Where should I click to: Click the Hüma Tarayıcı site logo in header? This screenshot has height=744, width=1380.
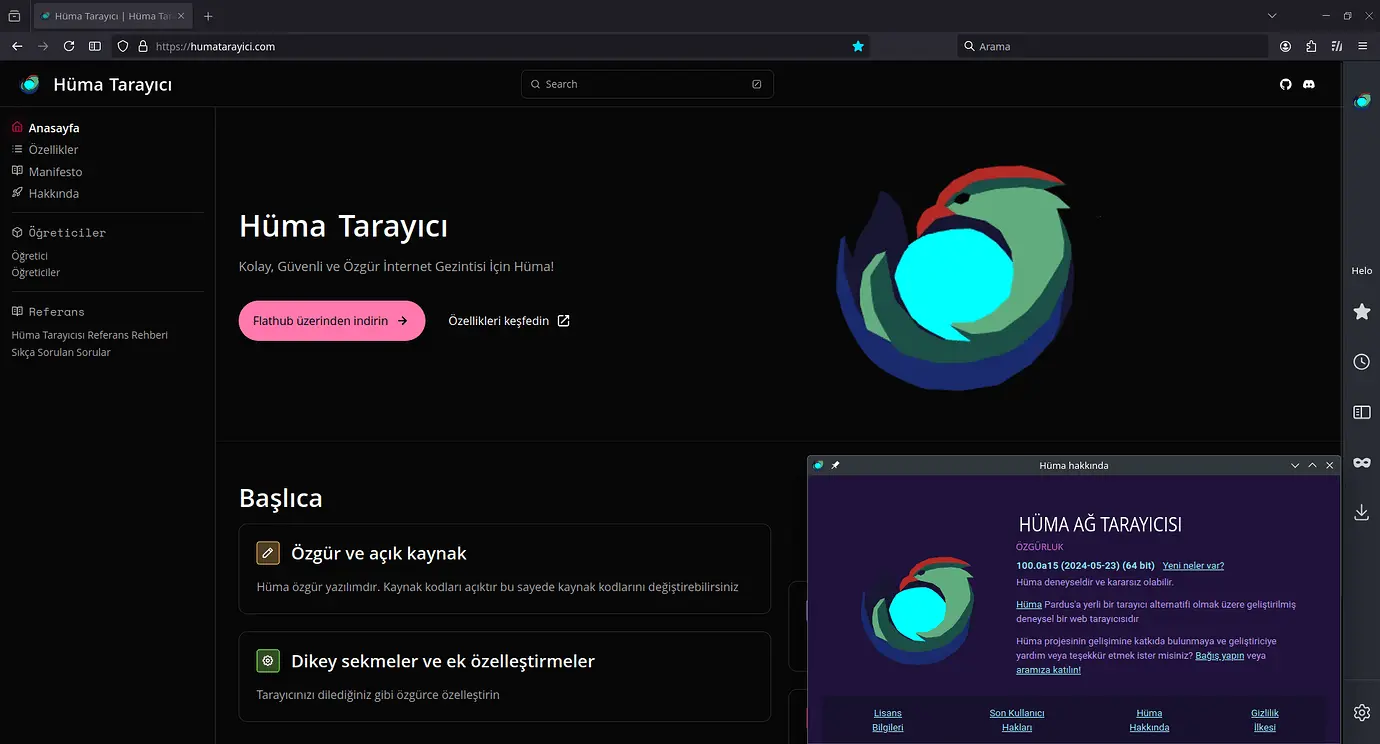point(96,84)
